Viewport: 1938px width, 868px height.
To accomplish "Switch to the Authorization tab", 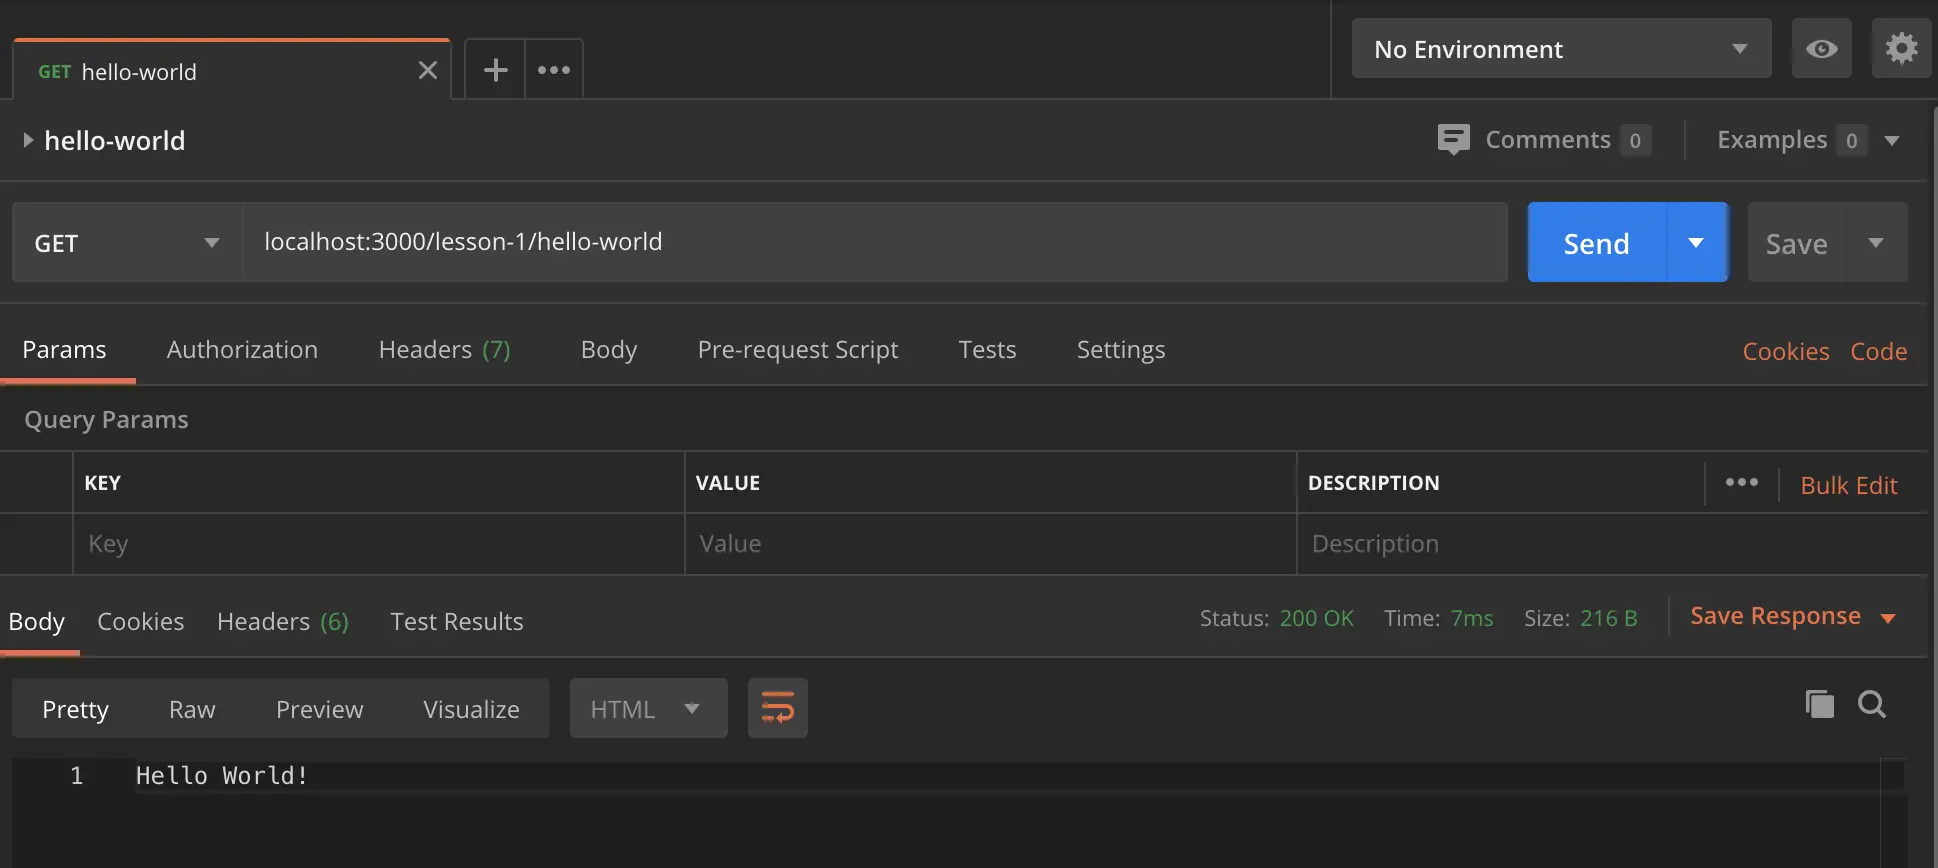I will [x=242, y=350].
